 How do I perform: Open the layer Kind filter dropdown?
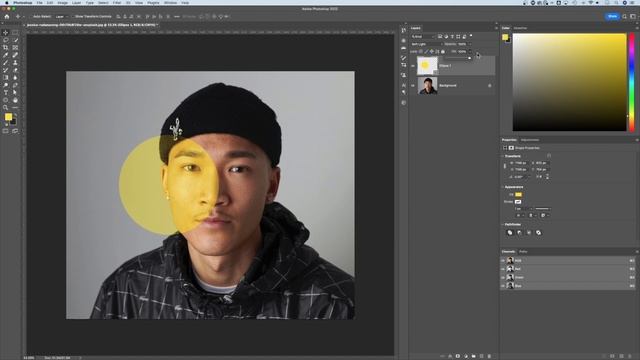point(423,36)
